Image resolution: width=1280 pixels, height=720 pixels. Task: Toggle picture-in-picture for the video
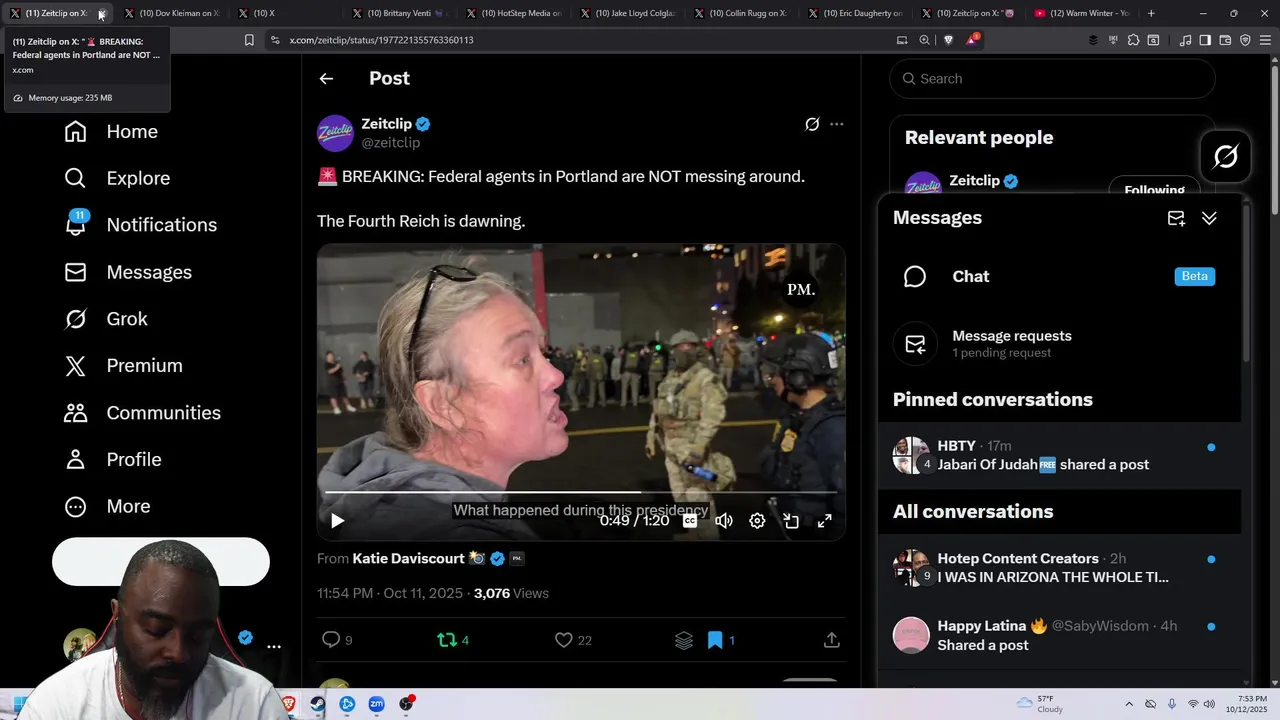click(791, 520)
